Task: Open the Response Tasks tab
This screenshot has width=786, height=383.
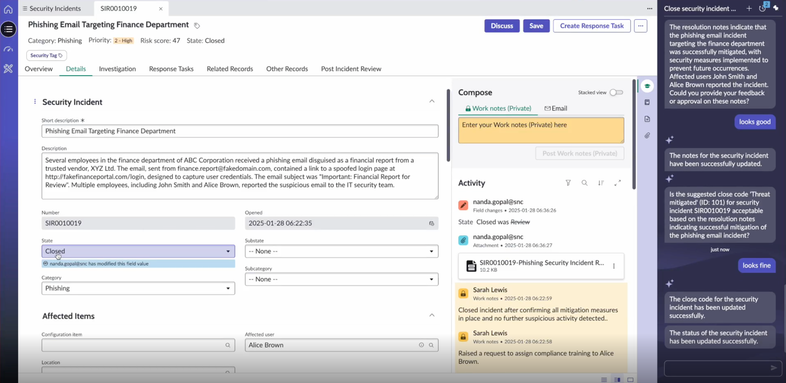Action: point(171,69)
